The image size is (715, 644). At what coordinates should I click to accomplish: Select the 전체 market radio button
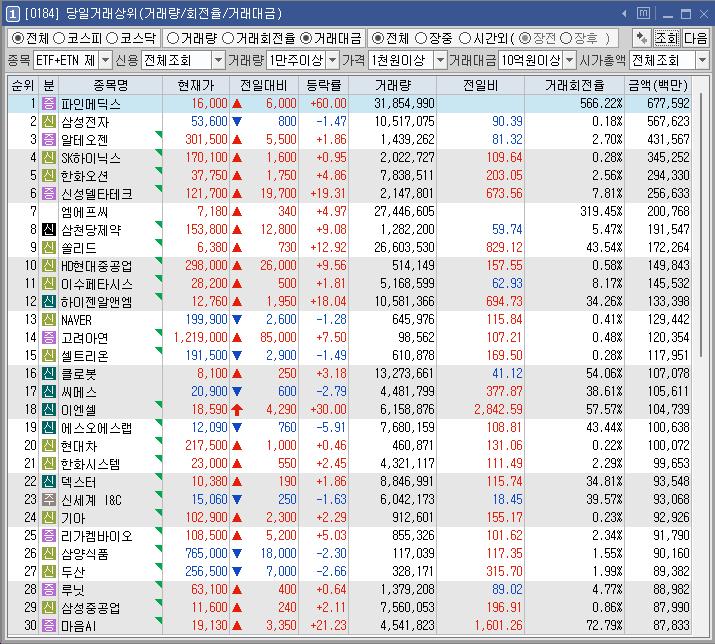click(18, 38)
